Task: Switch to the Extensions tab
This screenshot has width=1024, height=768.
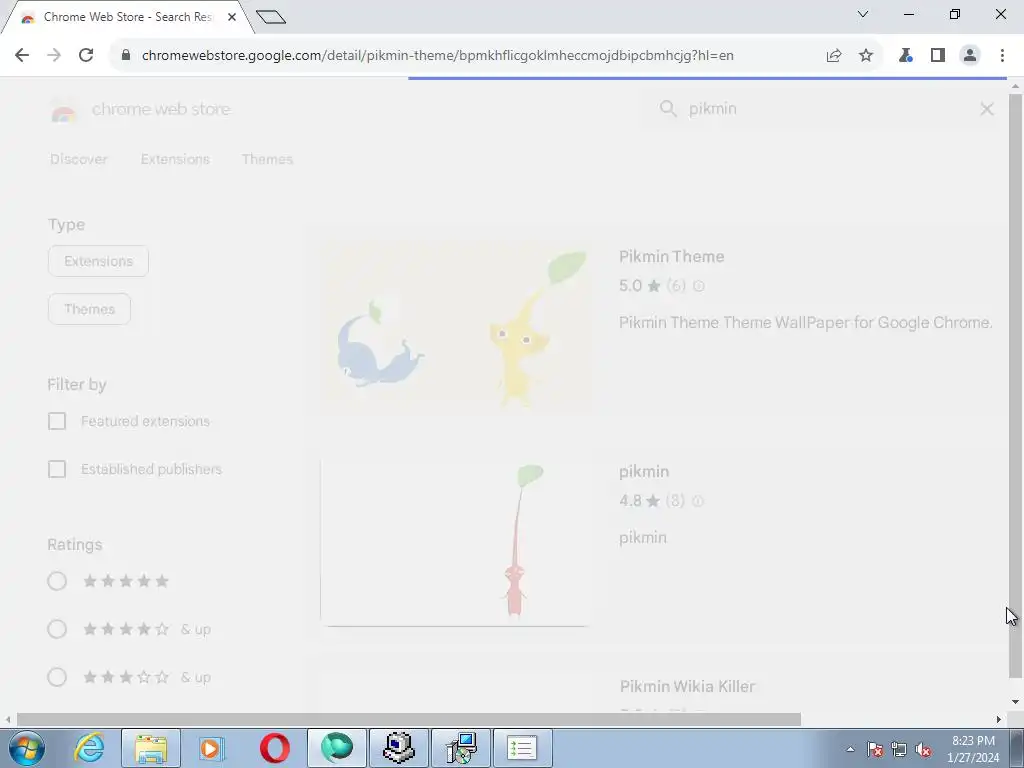Action: coord(175,159)
